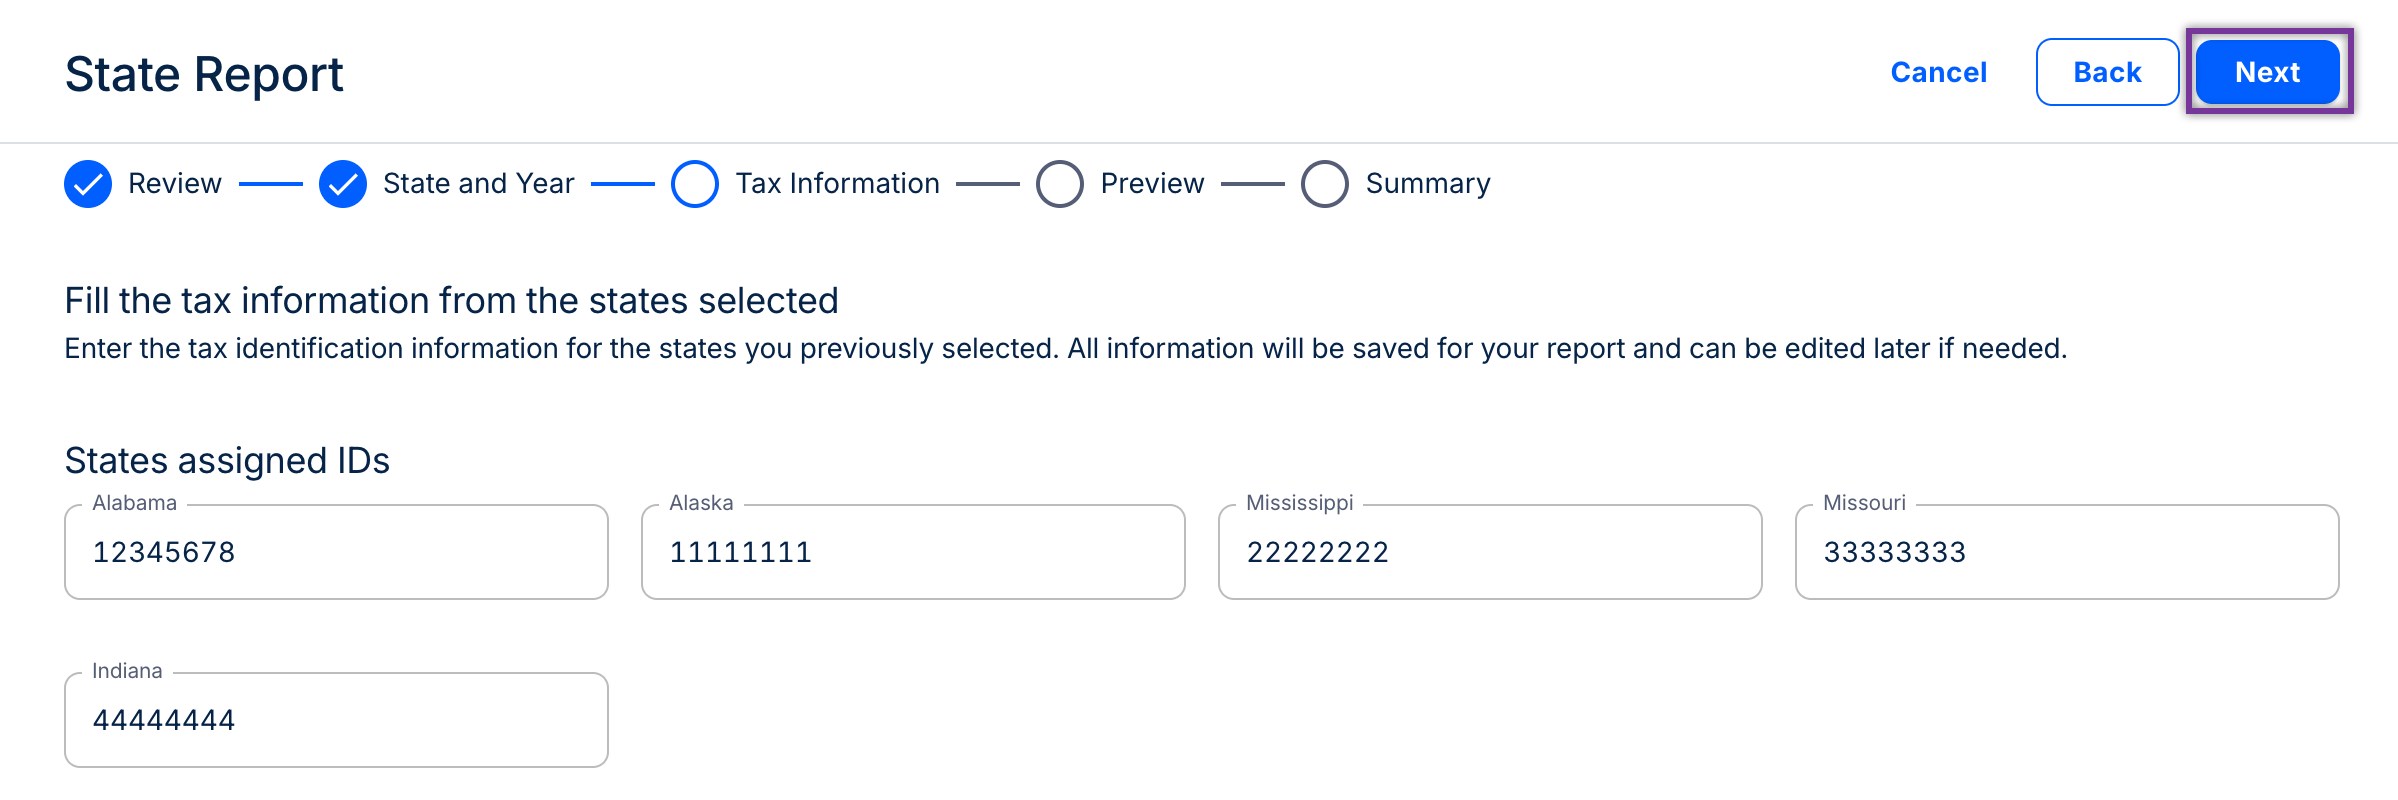Cancel the State Report wizard
This screenshot has width=2398, height=800.
tap(1938, 72)
